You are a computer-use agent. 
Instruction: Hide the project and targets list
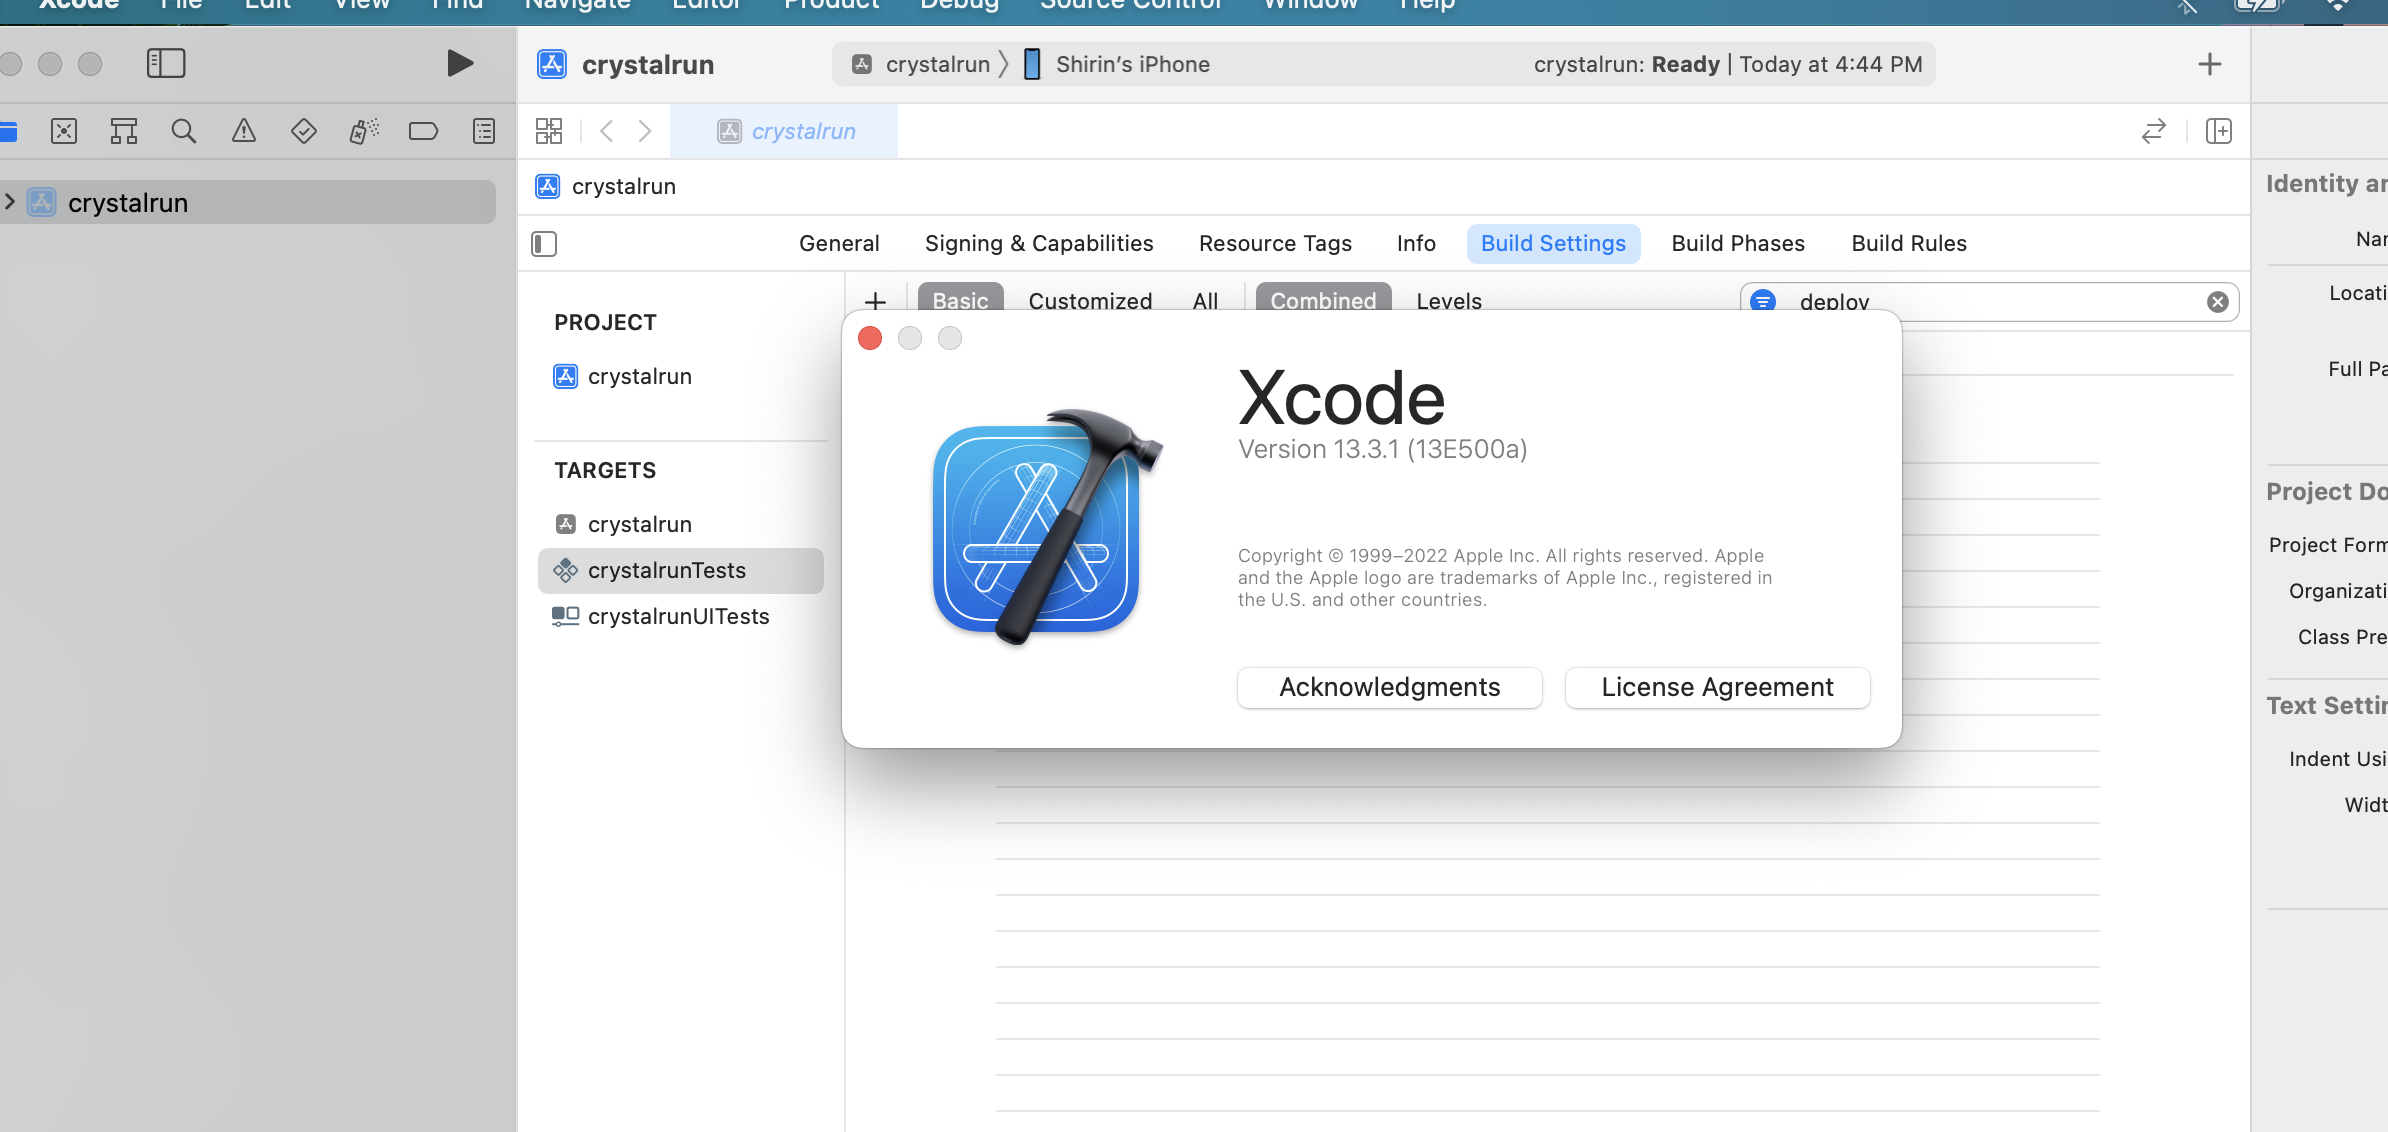tap(544, 244)
